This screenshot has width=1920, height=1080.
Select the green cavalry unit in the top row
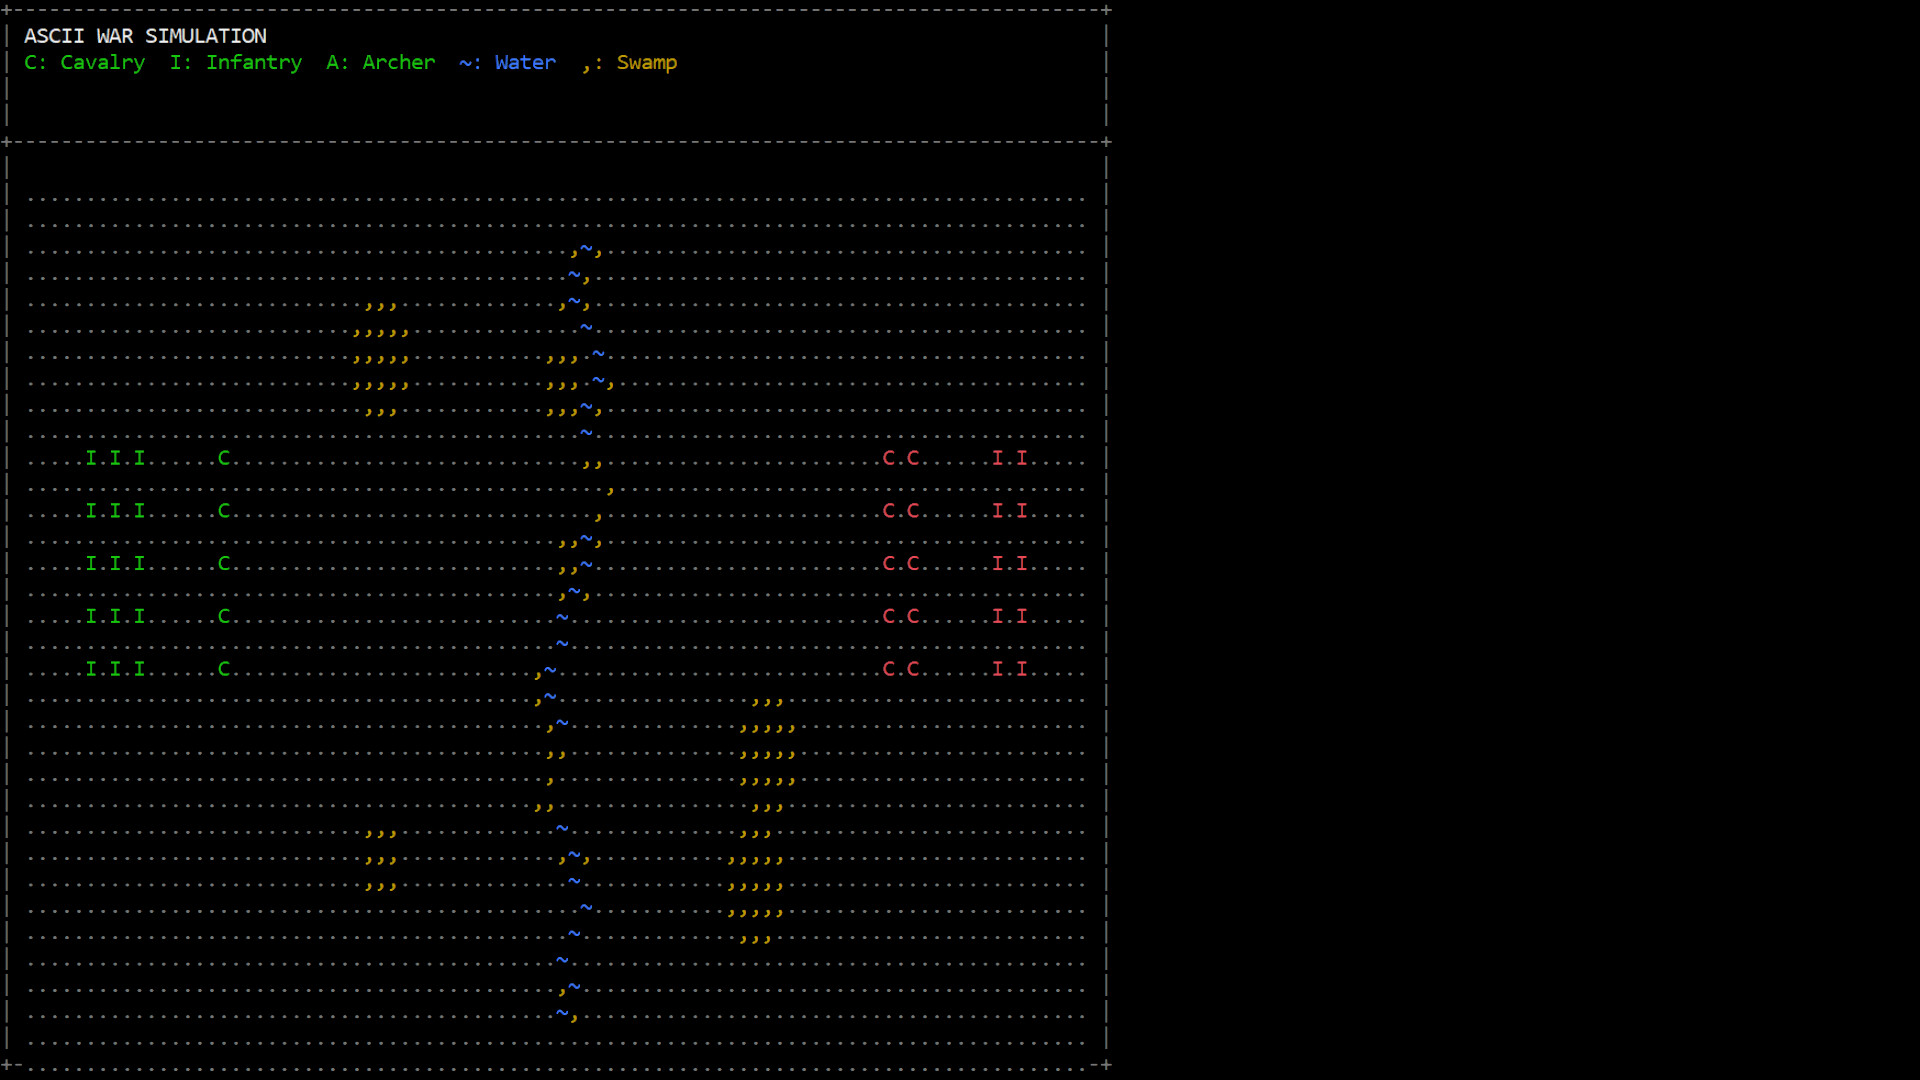(224, 458)
